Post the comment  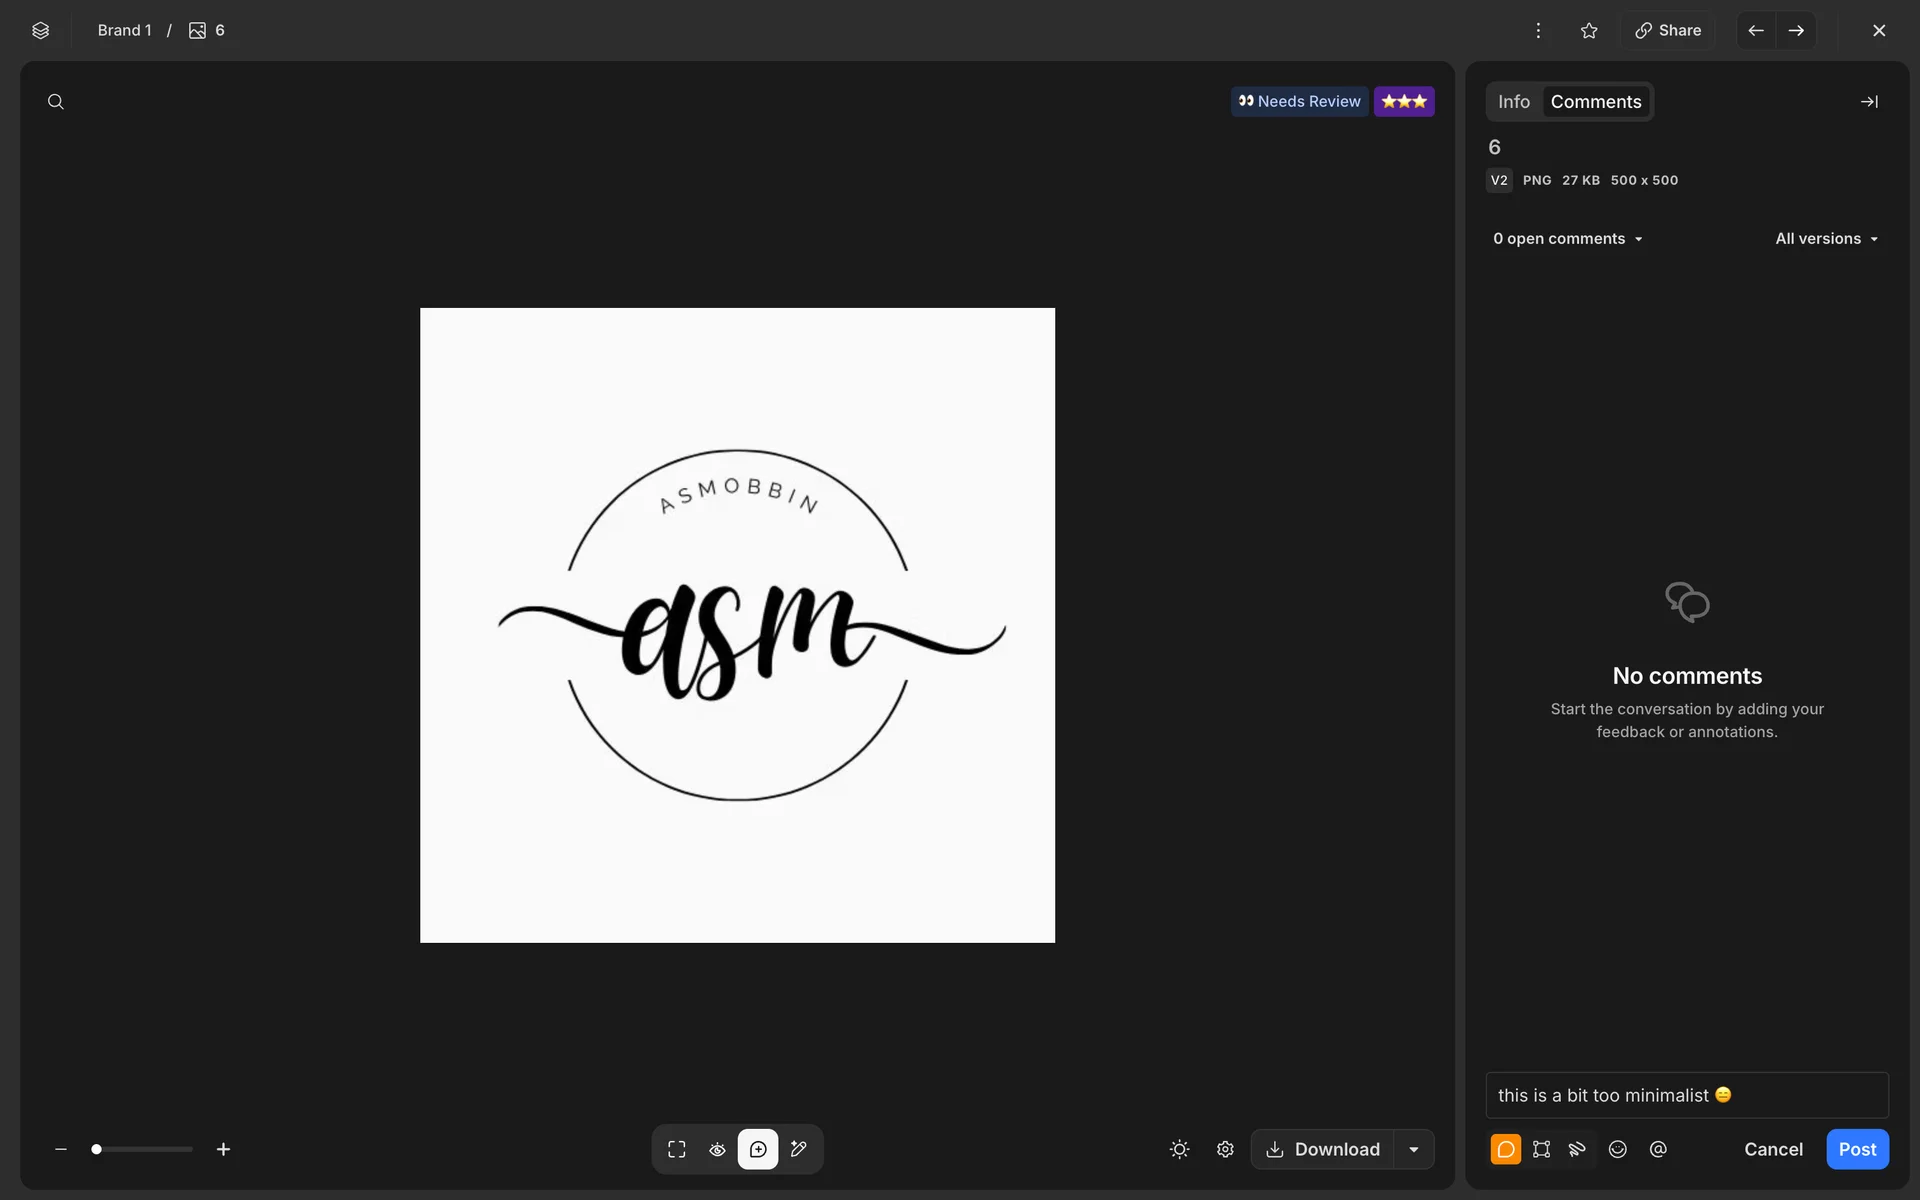tap(1857, 1149)
